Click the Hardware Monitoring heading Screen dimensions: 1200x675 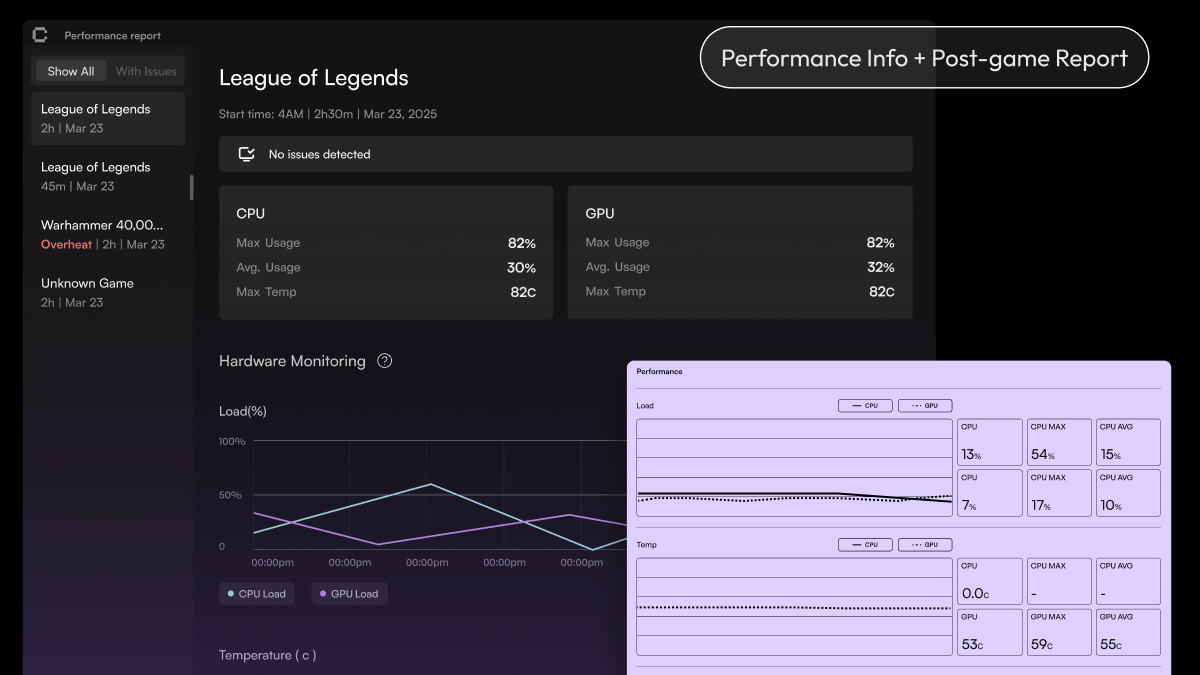(x=292, y=361)
